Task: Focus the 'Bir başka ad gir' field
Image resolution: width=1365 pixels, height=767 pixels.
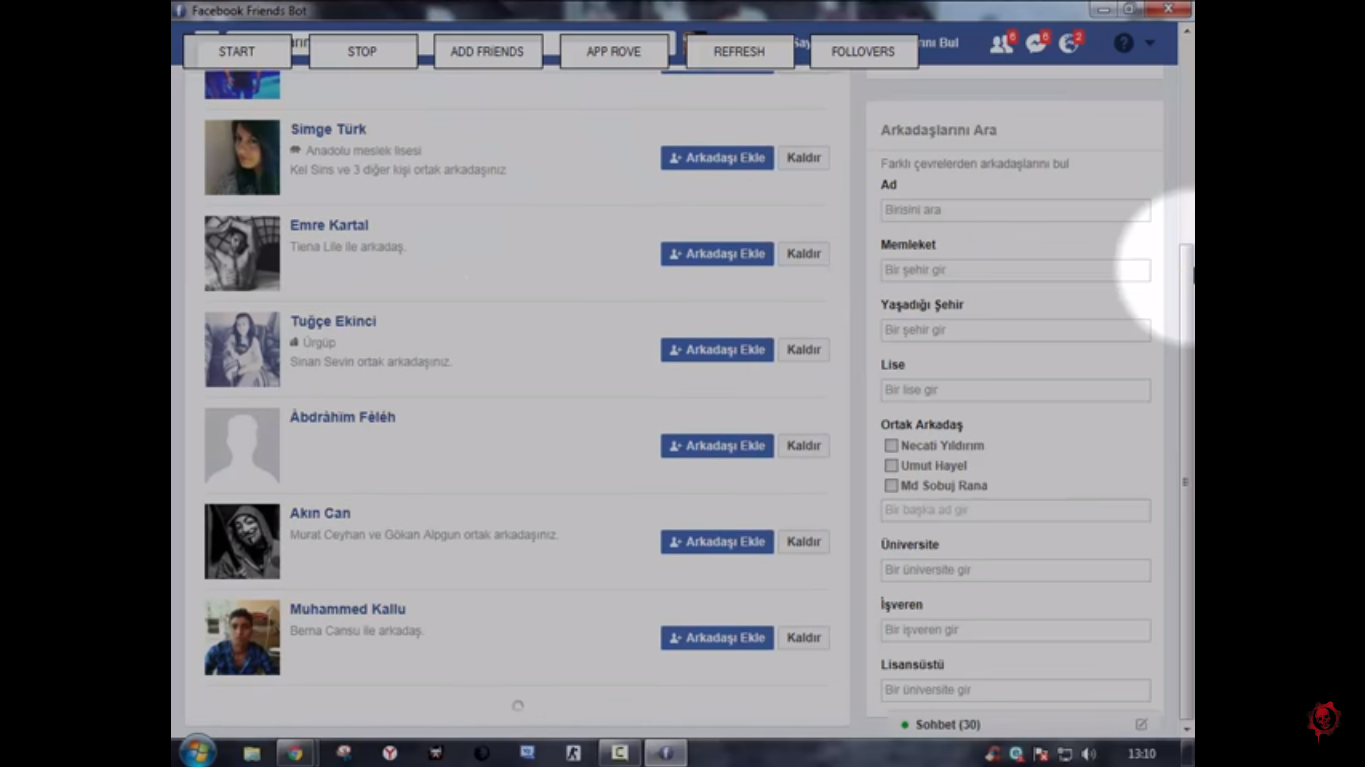Action: pyautogui.click(x=1015, y=510)
